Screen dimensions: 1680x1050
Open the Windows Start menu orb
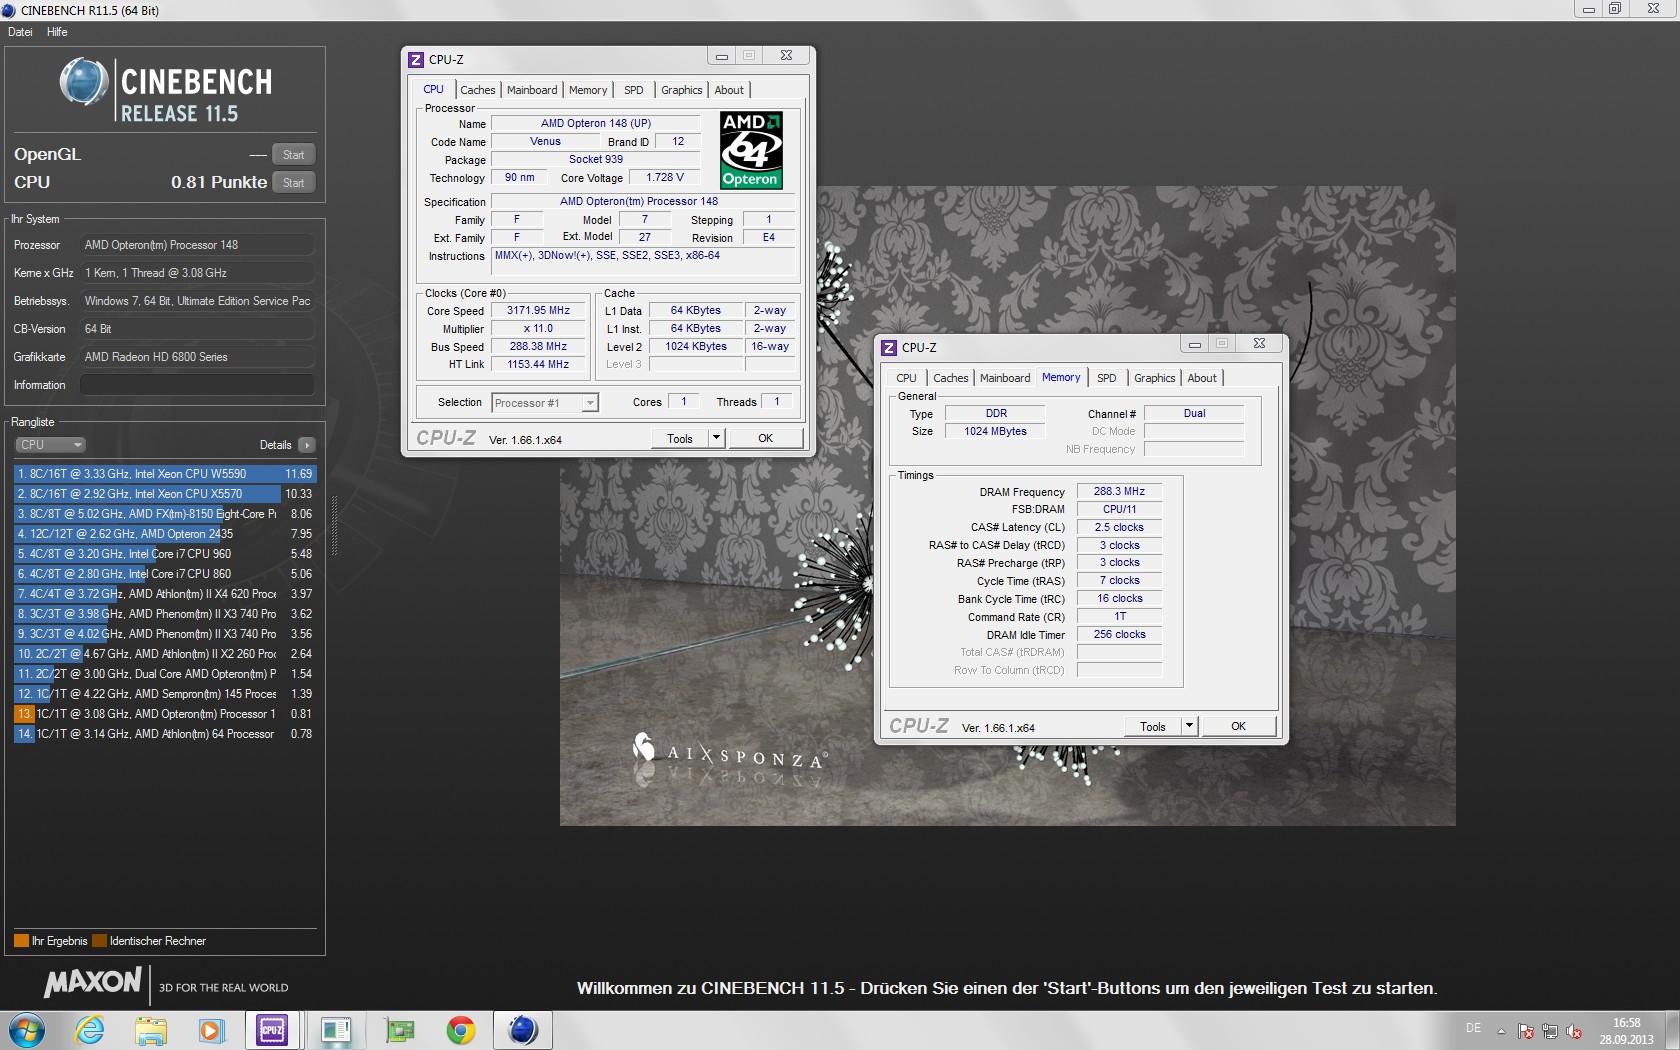[x=26, y=1030]
